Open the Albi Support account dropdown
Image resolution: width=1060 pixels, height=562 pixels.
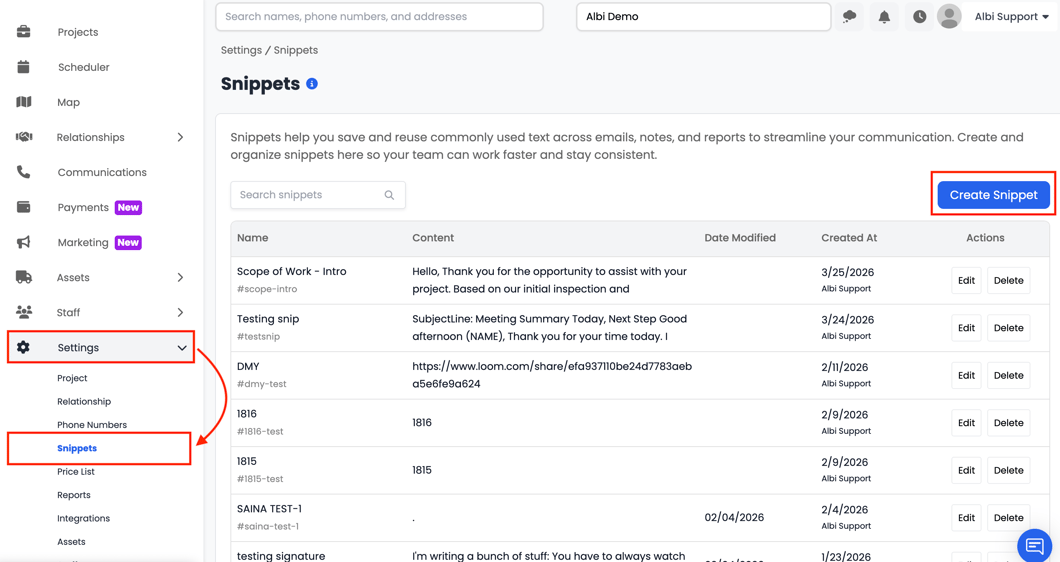[x=1011, y=17]
